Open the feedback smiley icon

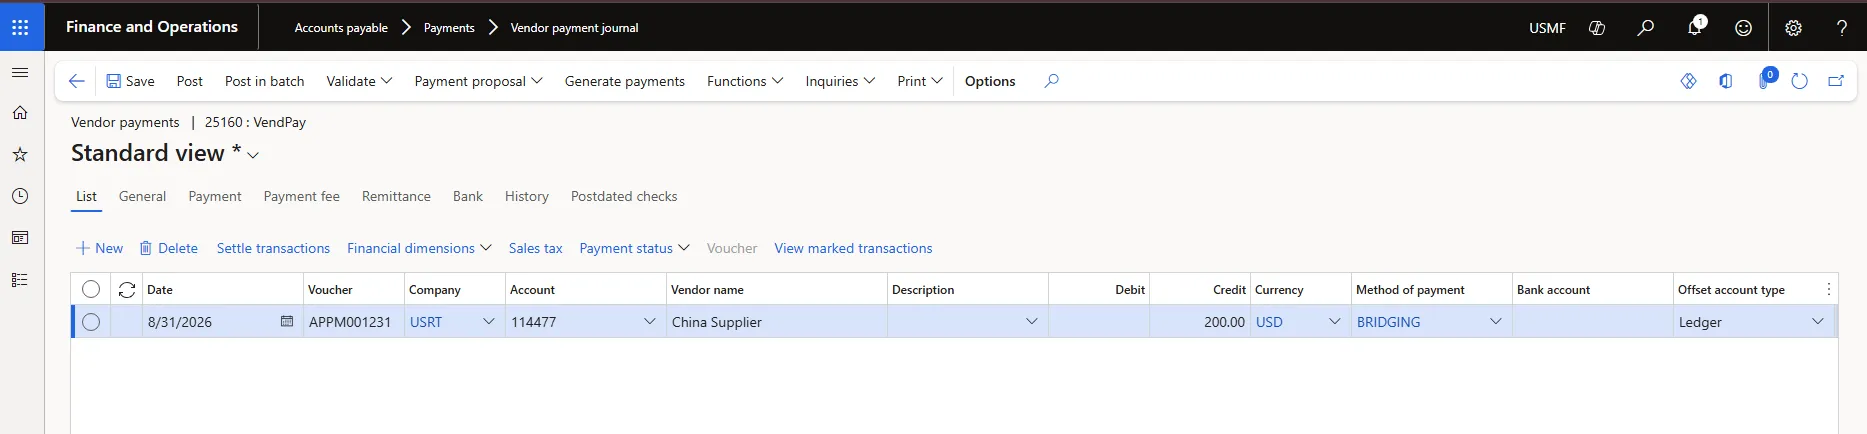click(x=1744, y=28)
